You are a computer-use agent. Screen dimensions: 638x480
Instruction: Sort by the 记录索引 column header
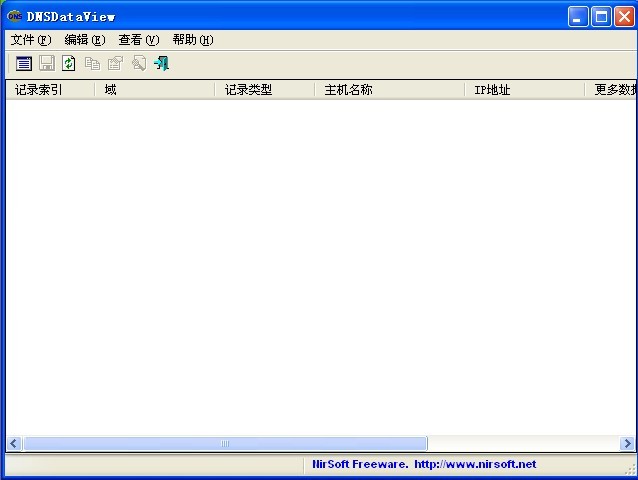[50, 89]
